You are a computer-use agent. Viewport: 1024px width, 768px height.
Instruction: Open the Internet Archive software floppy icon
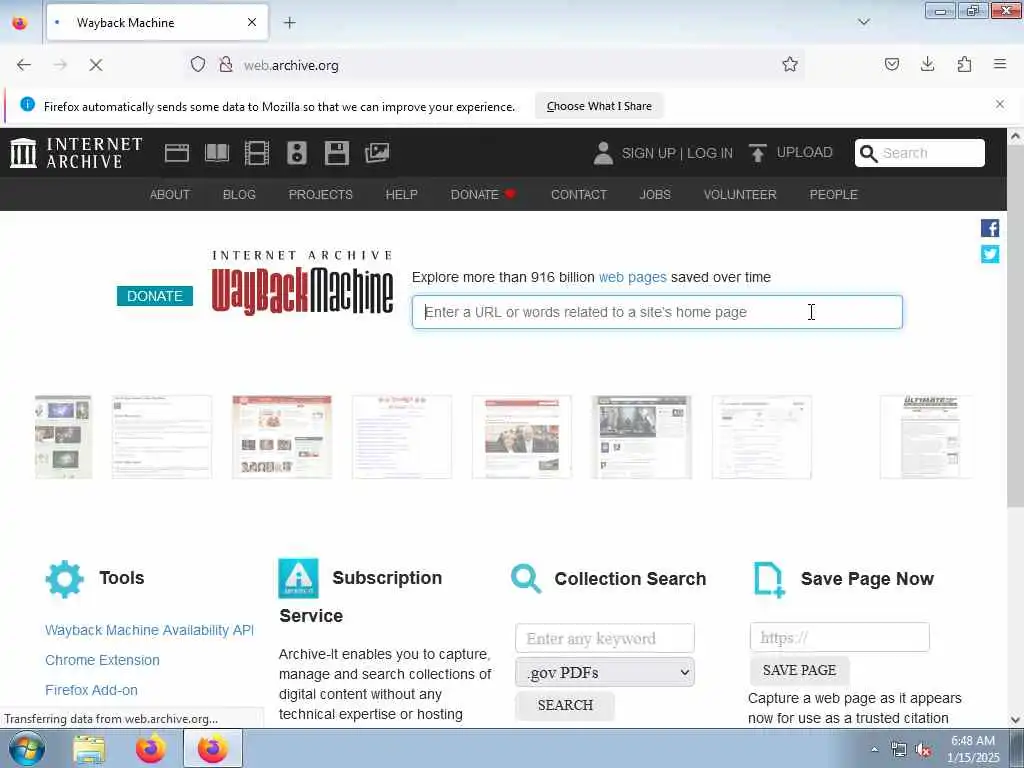pos(336,153)
